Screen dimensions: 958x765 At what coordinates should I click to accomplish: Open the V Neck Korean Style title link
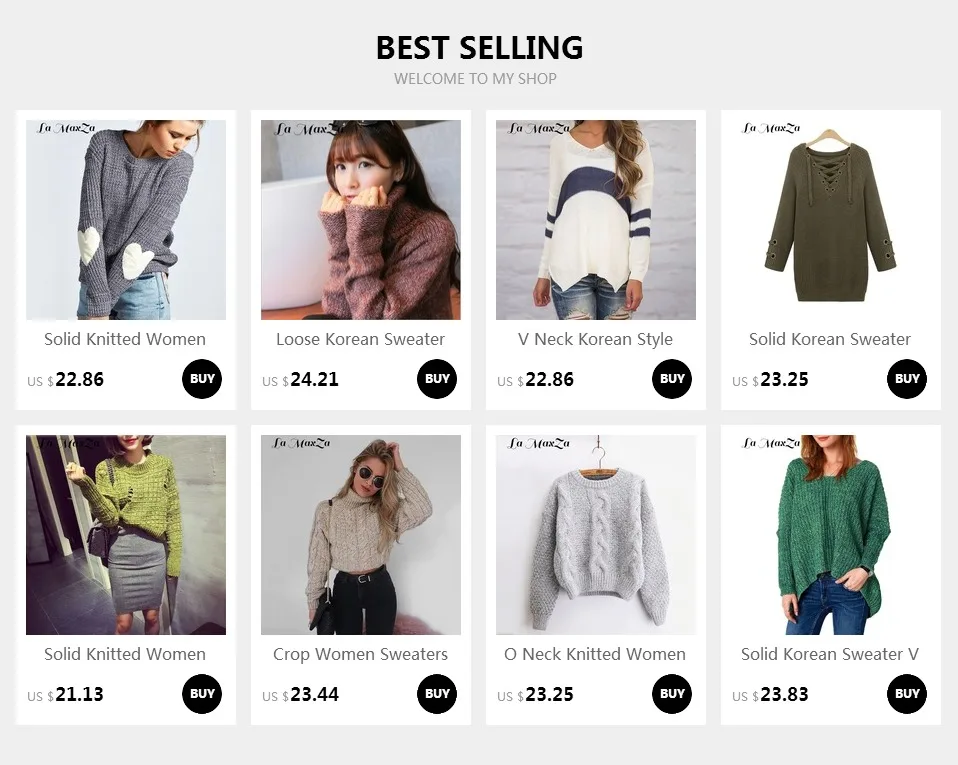pos(596,339)
